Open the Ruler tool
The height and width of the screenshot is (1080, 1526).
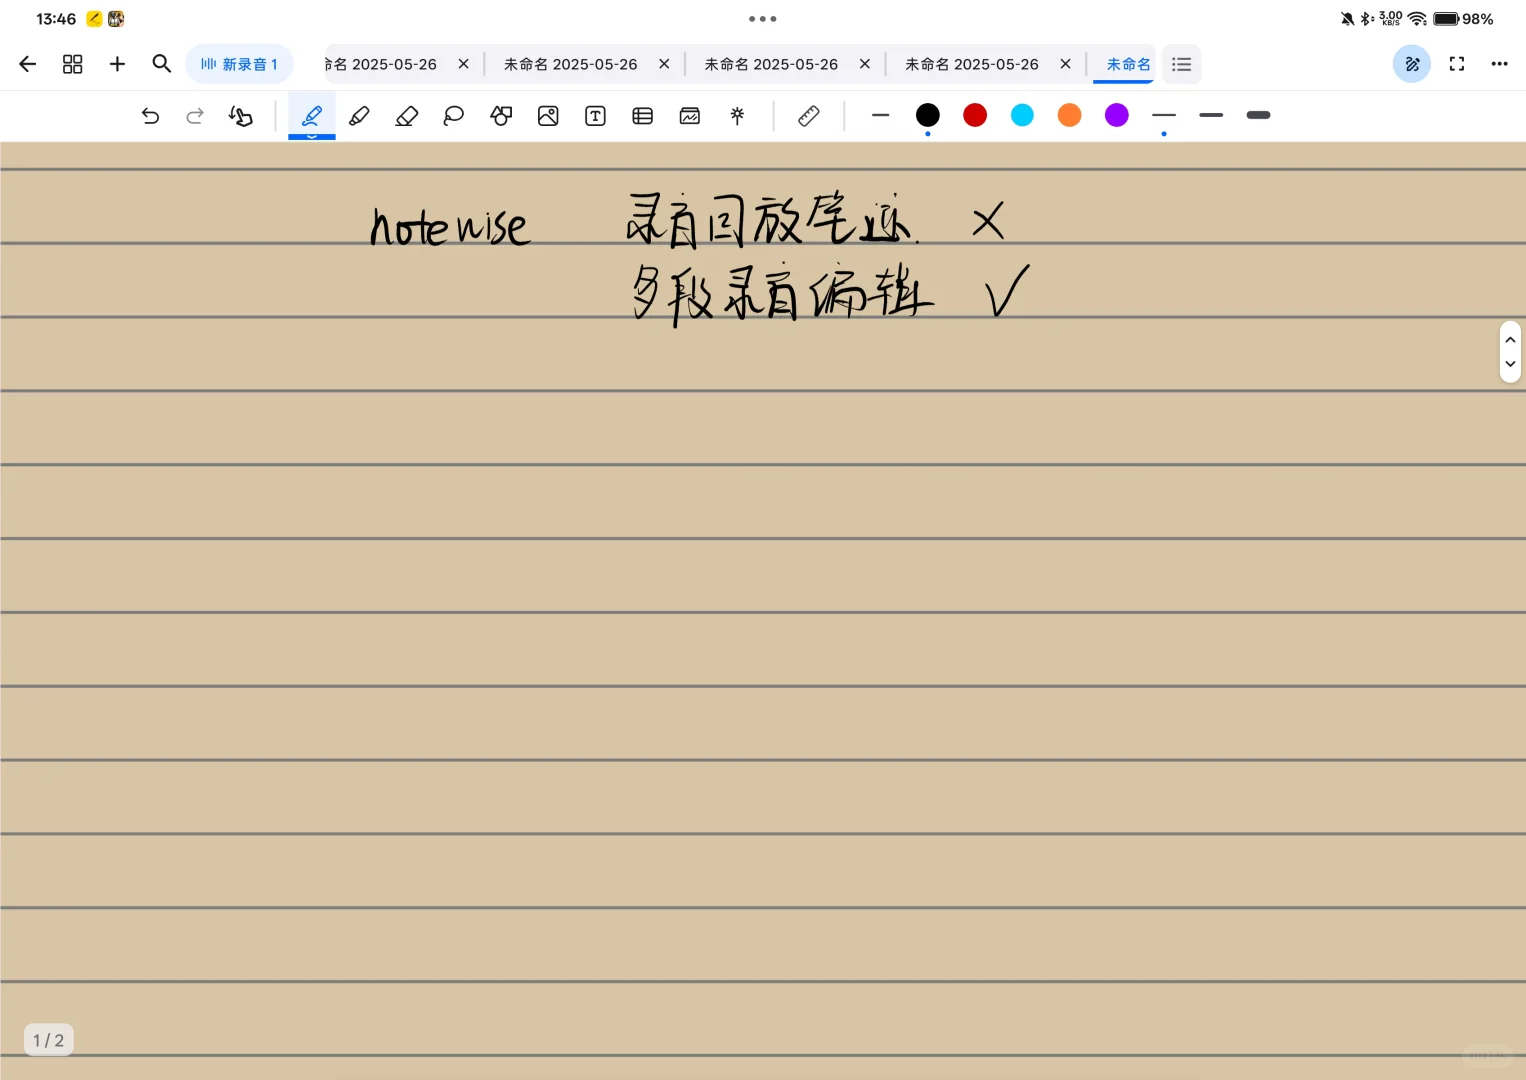[808, 115]
